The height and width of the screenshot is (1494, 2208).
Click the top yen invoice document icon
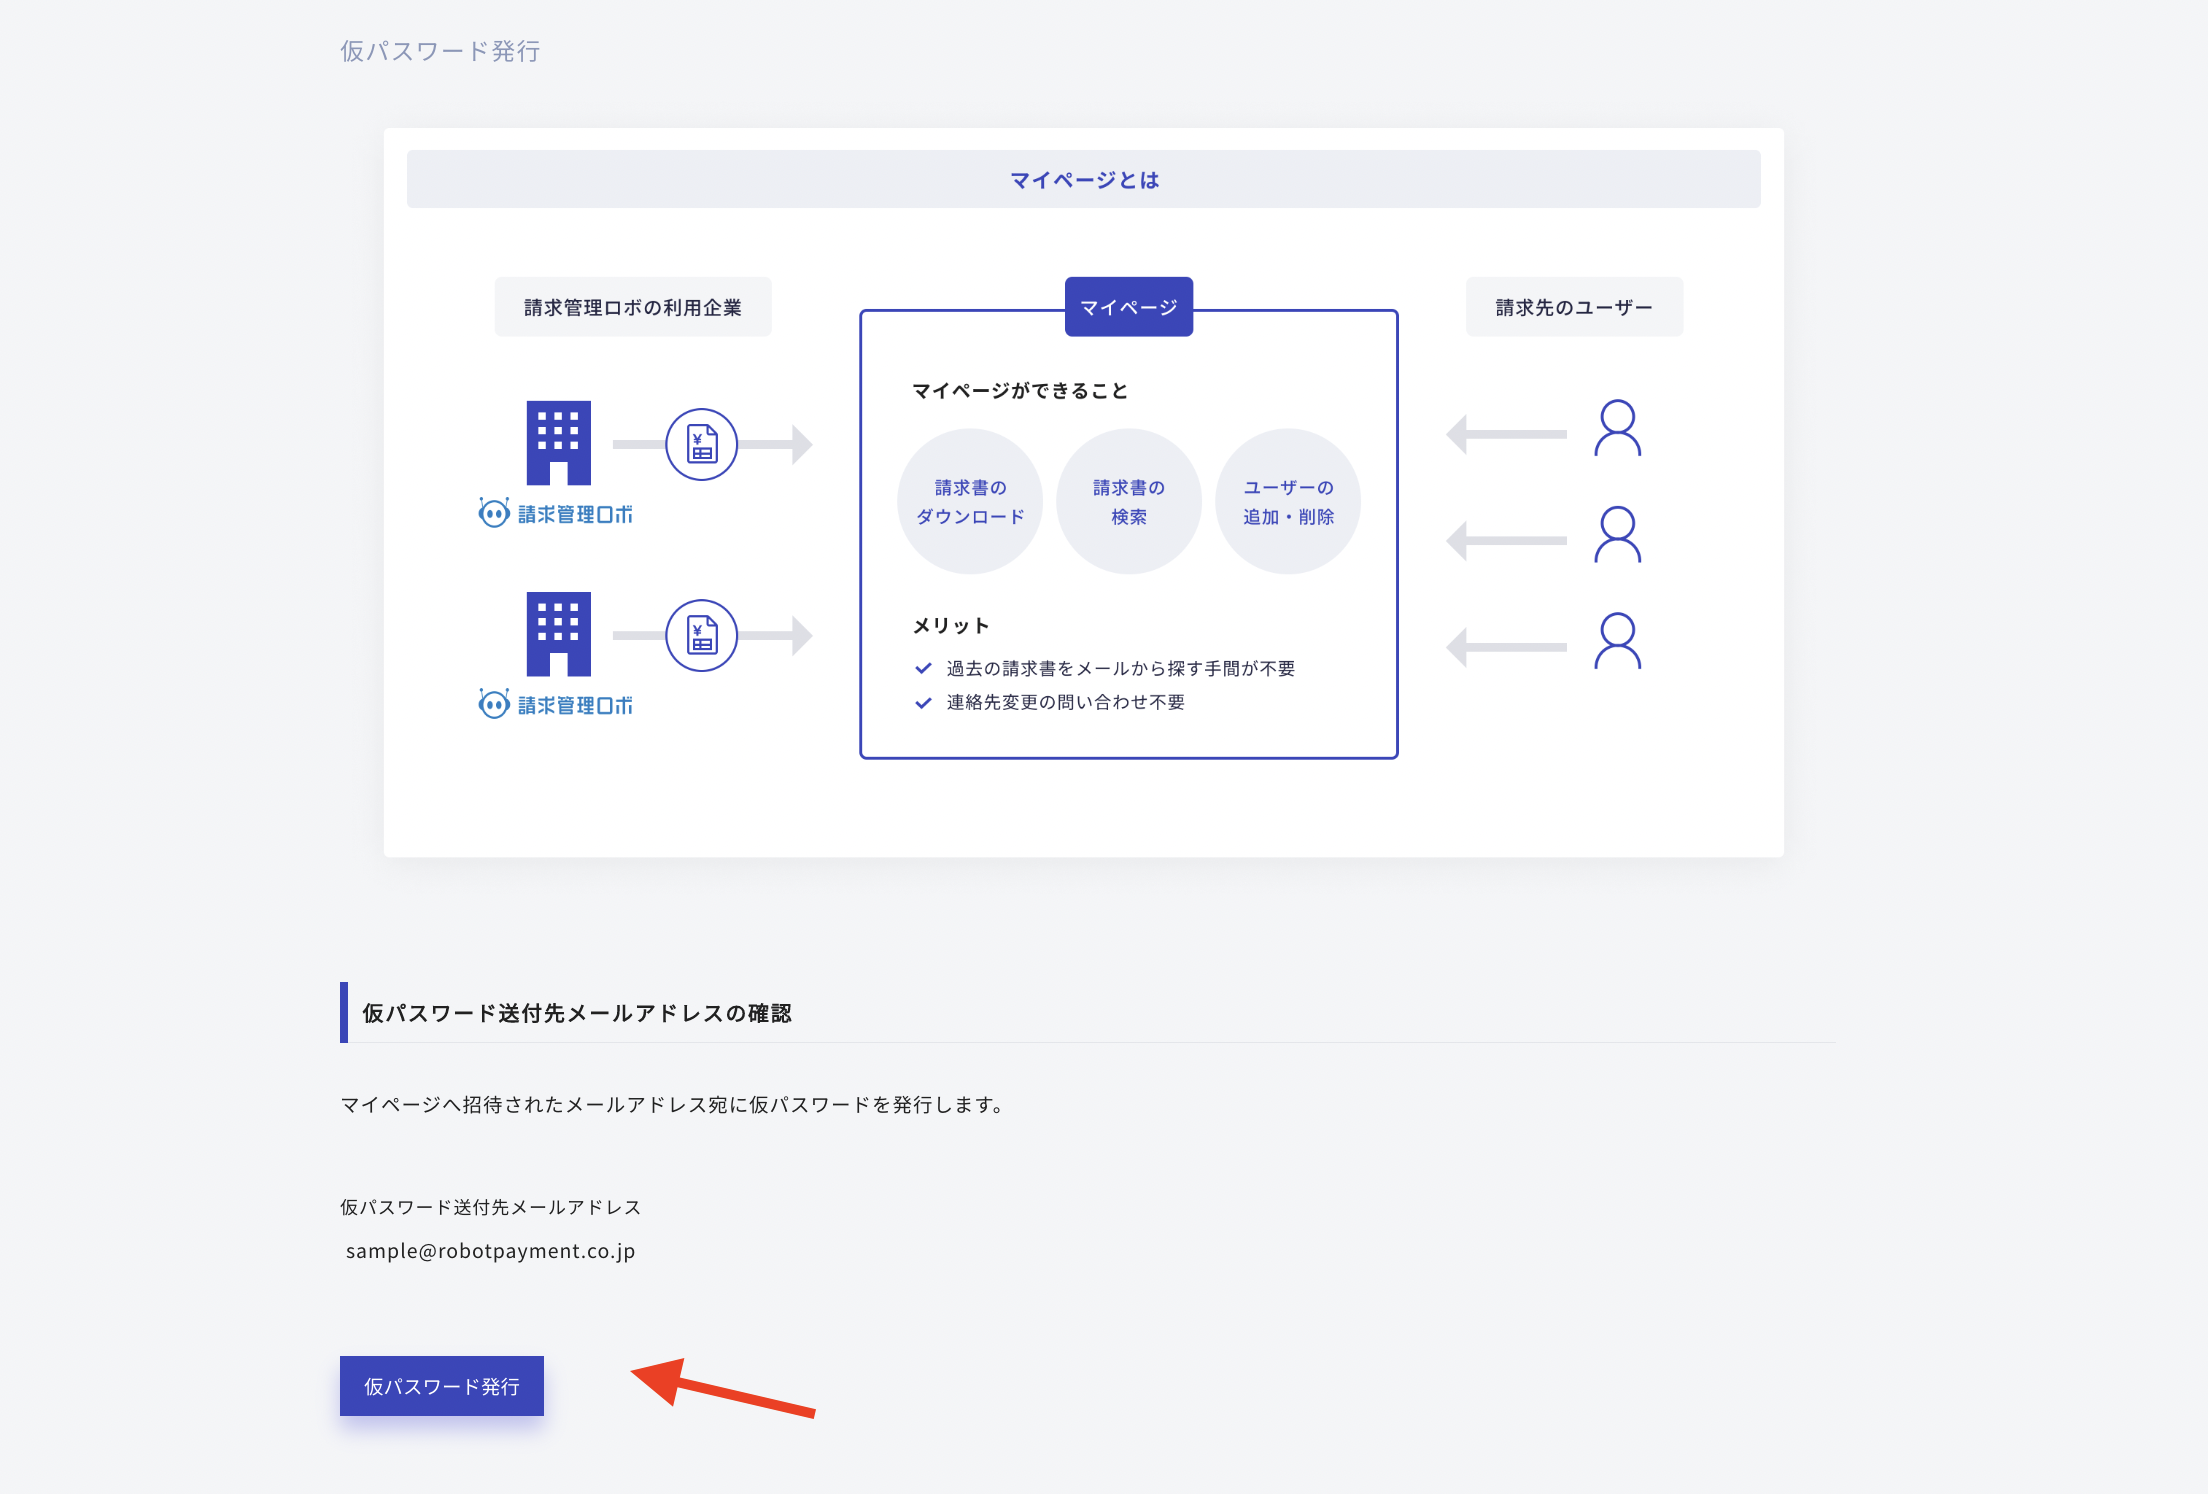coord(702,444)
